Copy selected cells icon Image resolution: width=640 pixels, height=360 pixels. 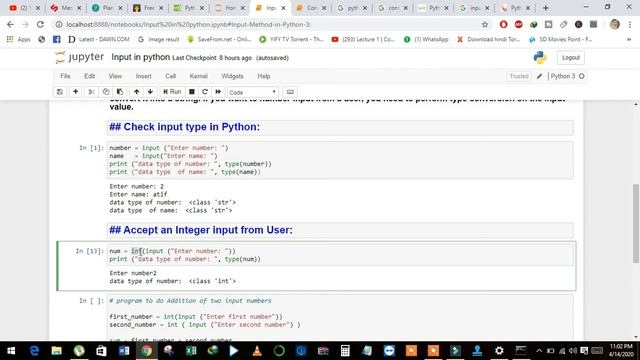(x=106, y=92)
